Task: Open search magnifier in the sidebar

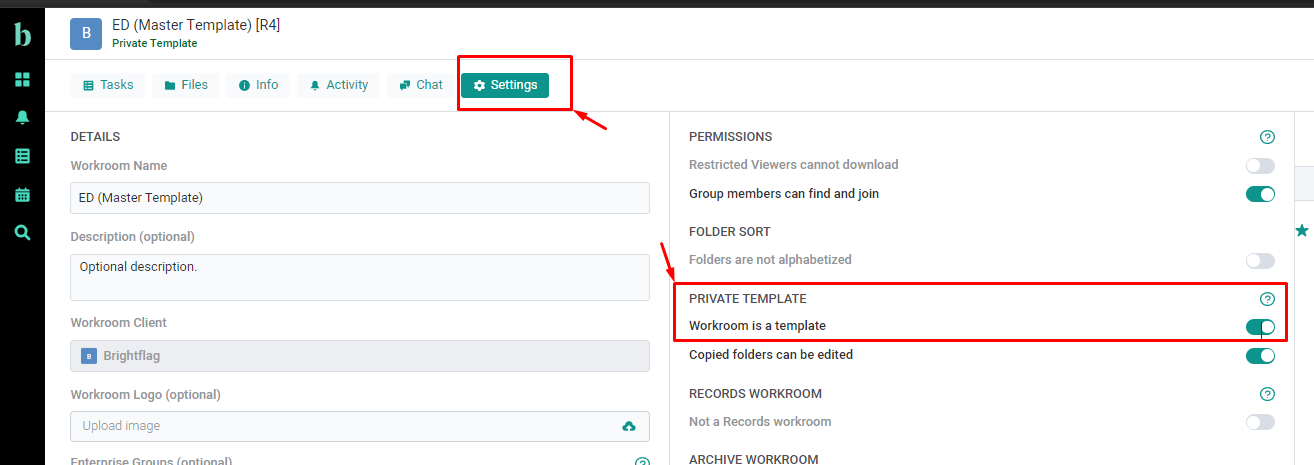Action: pyautogui.click(x=22, y=233)
